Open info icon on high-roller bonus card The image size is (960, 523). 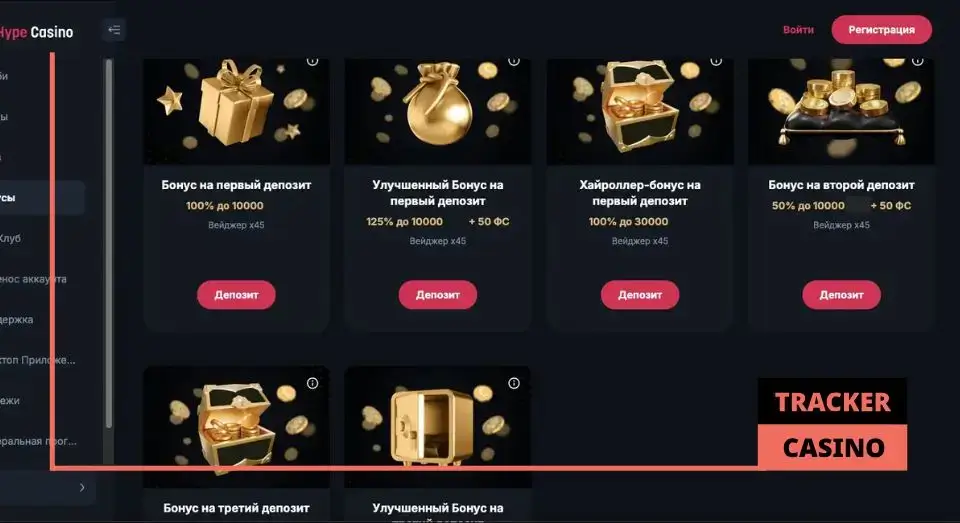pos(716,61)
